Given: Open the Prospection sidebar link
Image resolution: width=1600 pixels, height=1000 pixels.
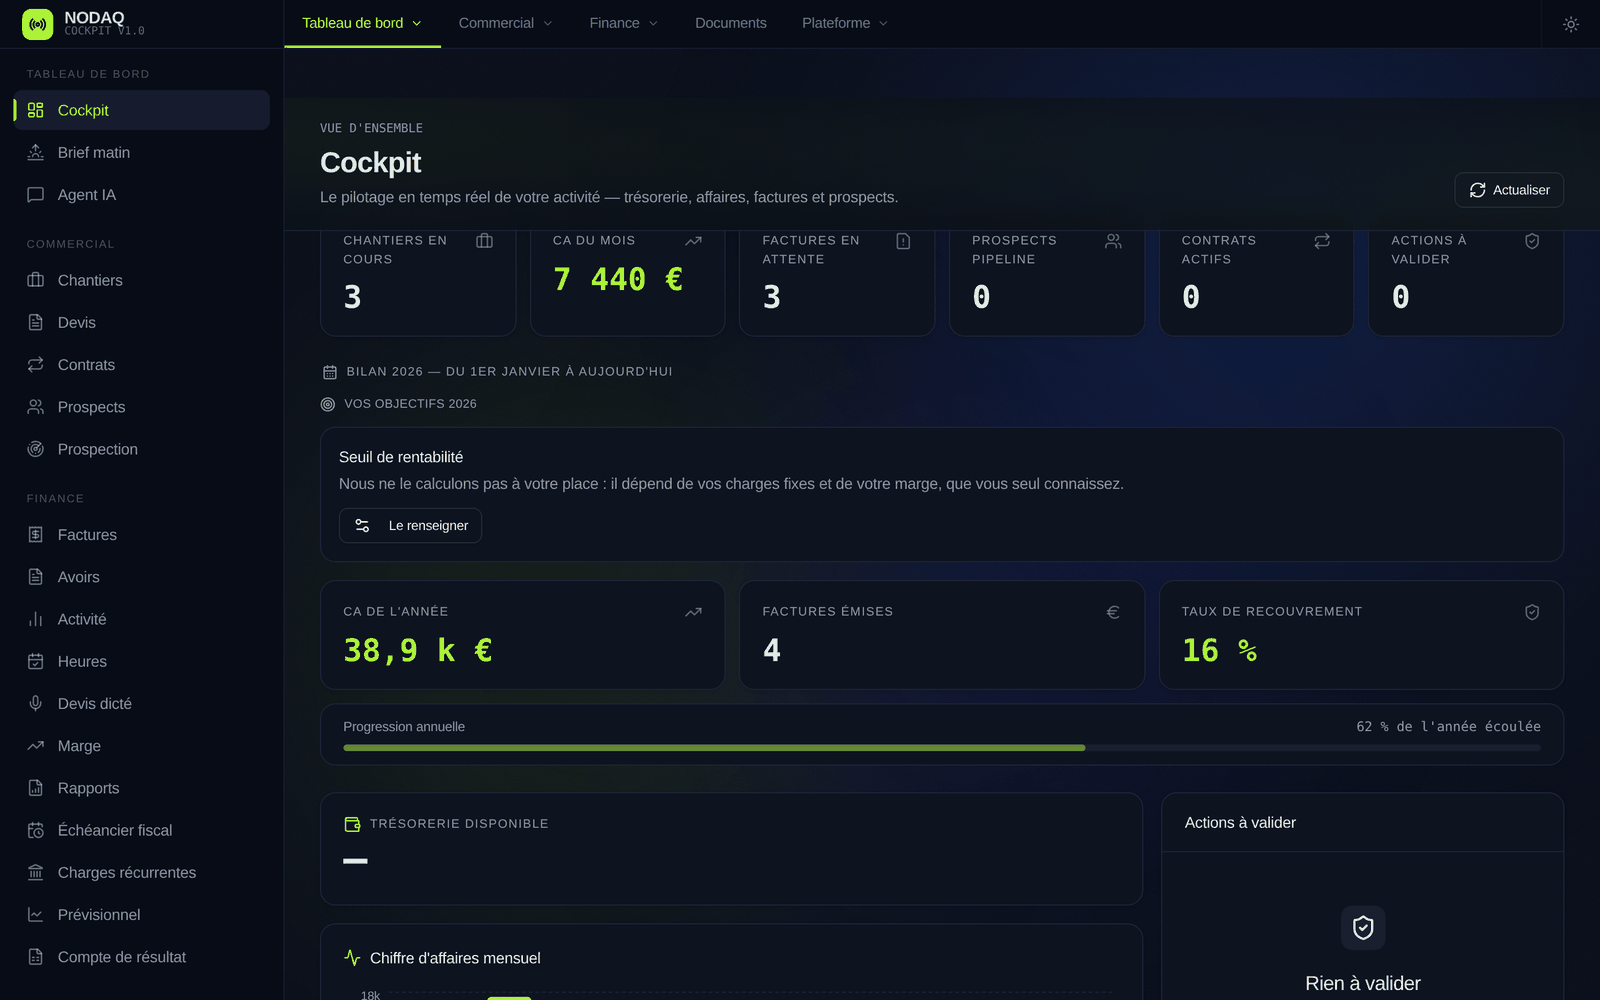Looking at the screenshot, I should [x=142, y=449].
